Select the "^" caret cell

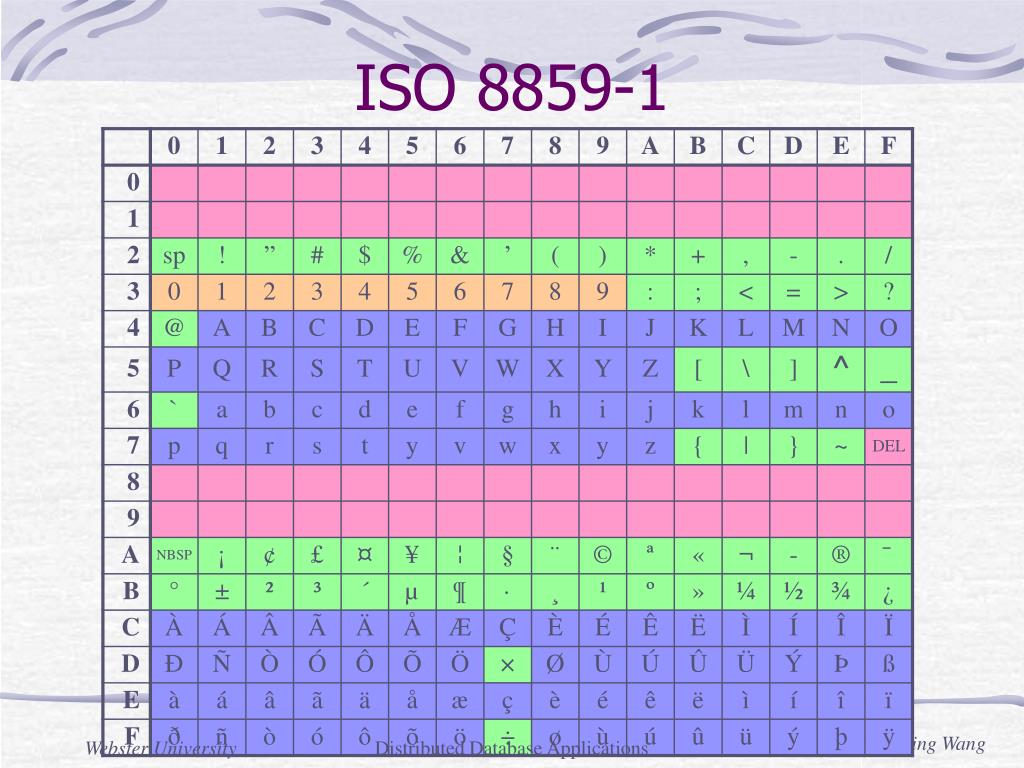841,370
